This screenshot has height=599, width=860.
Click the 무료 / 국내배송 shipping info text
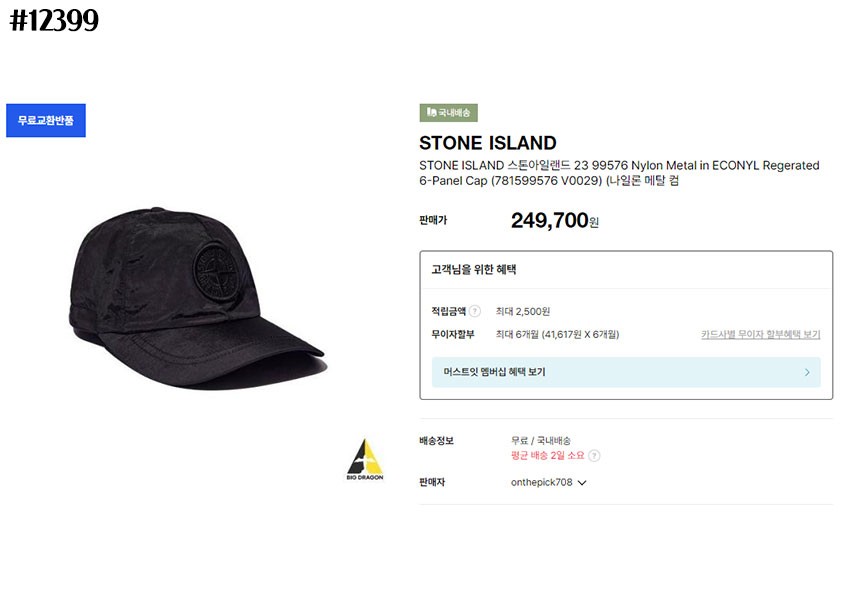click(x=541, y=440)
